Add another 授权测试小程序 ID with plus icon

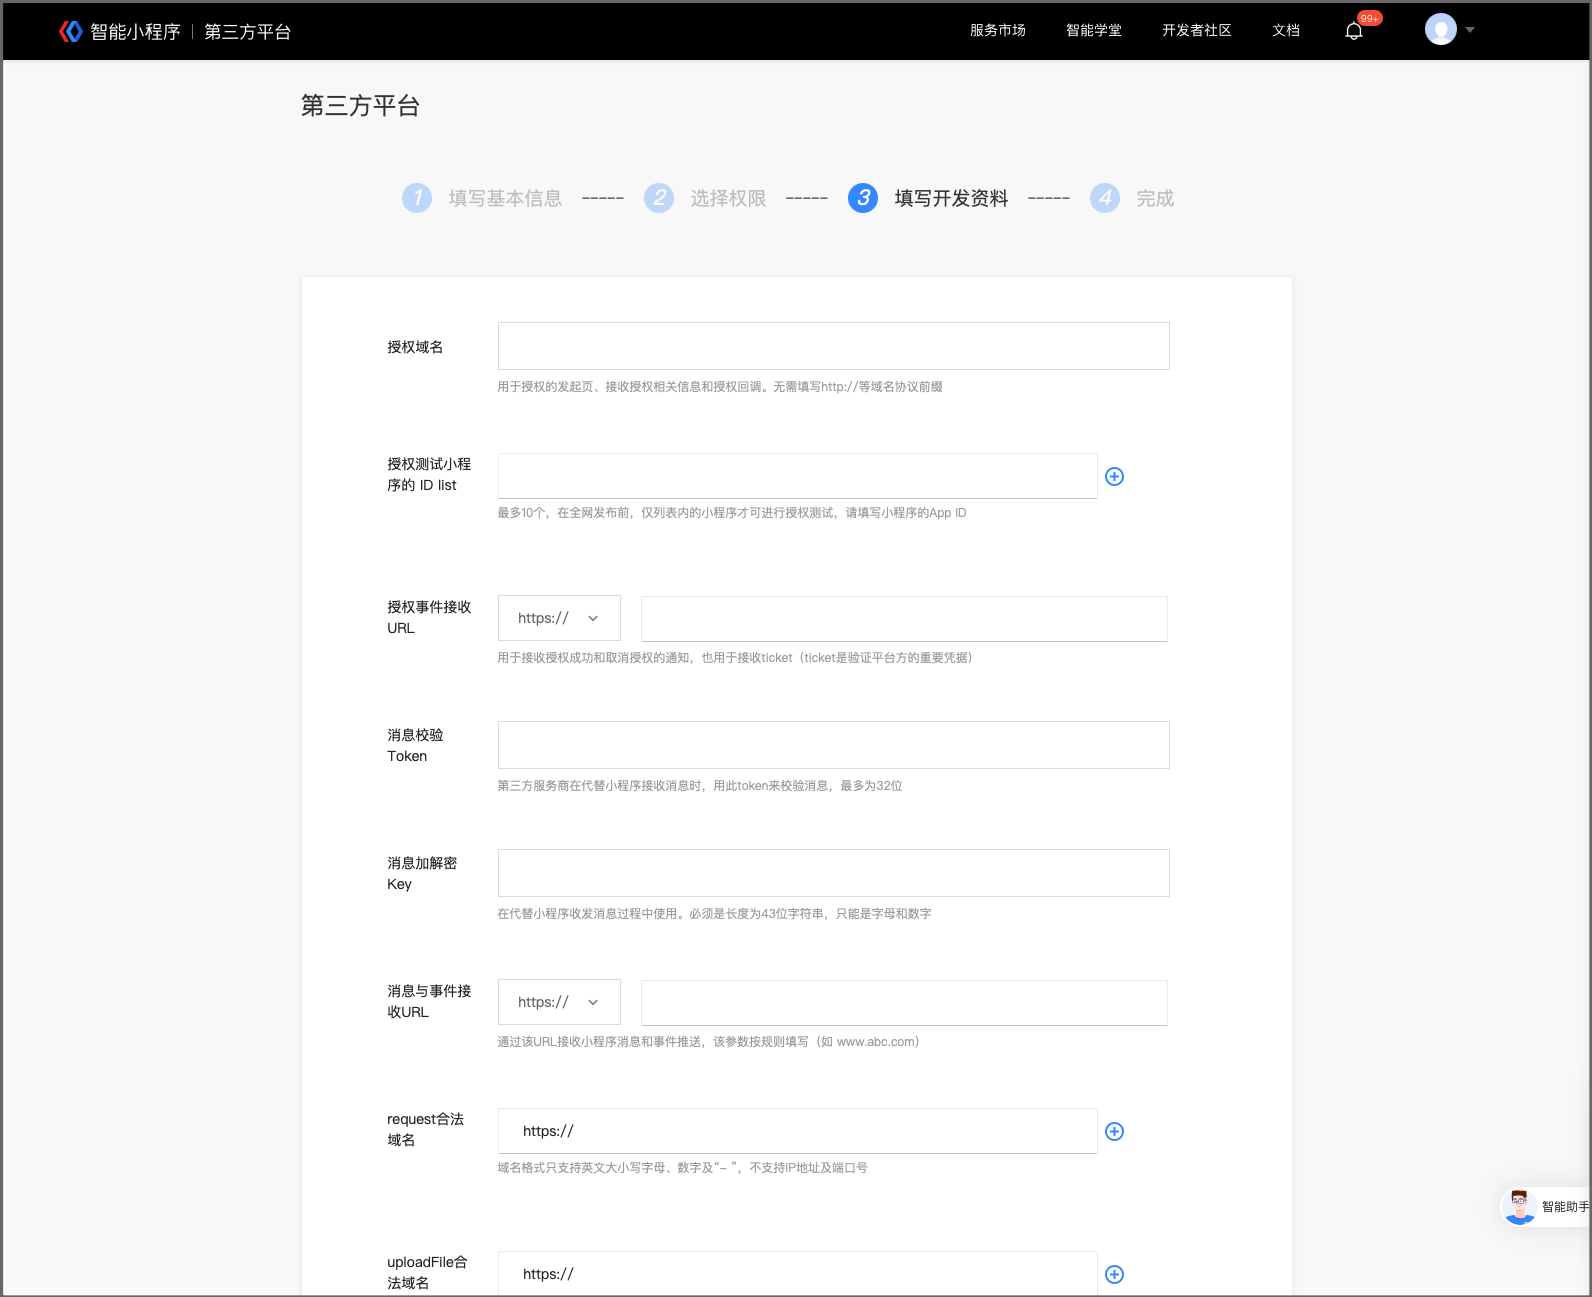pos(1114,476)
